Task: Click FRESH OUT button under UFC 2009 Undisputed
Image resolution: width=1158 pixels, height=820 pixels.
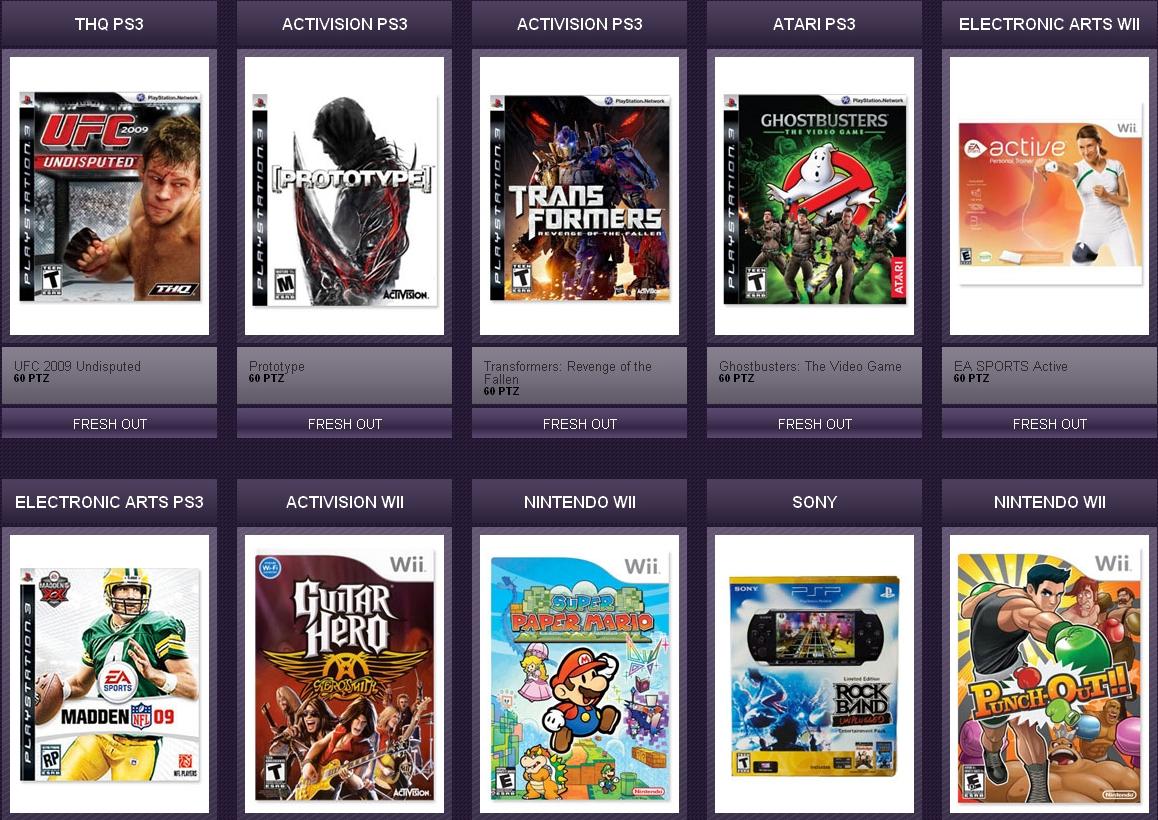Action: tap(109, 424)
